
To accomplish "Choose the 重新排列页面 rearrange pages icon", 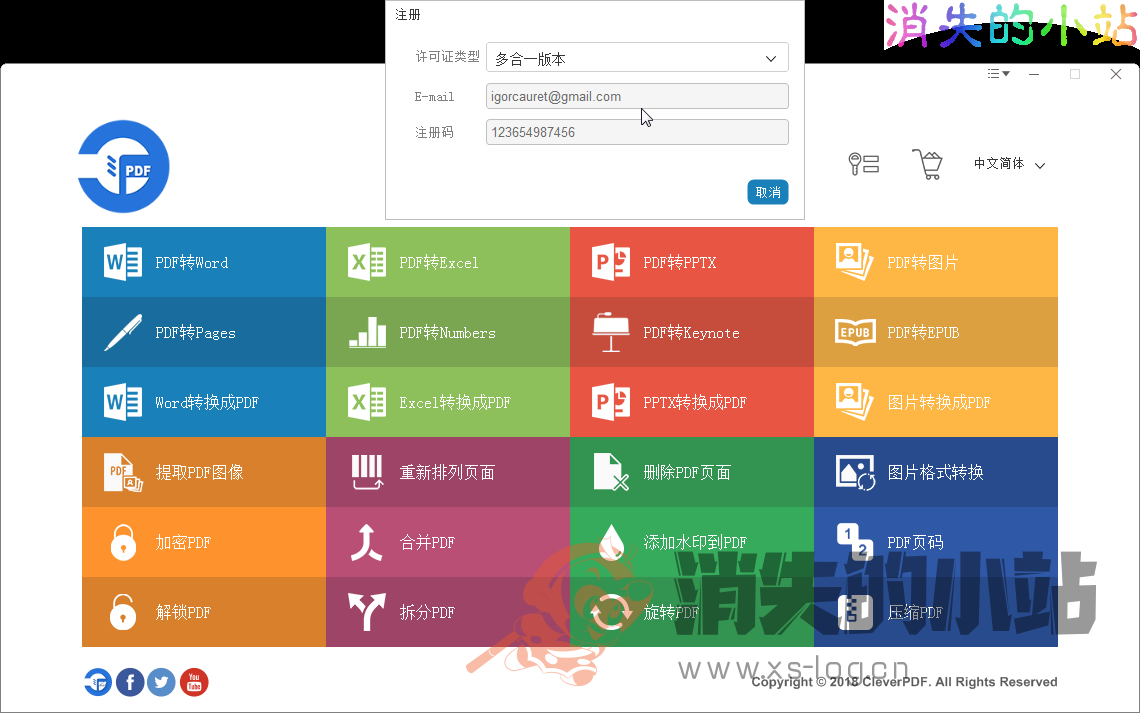I will (367, 472).
